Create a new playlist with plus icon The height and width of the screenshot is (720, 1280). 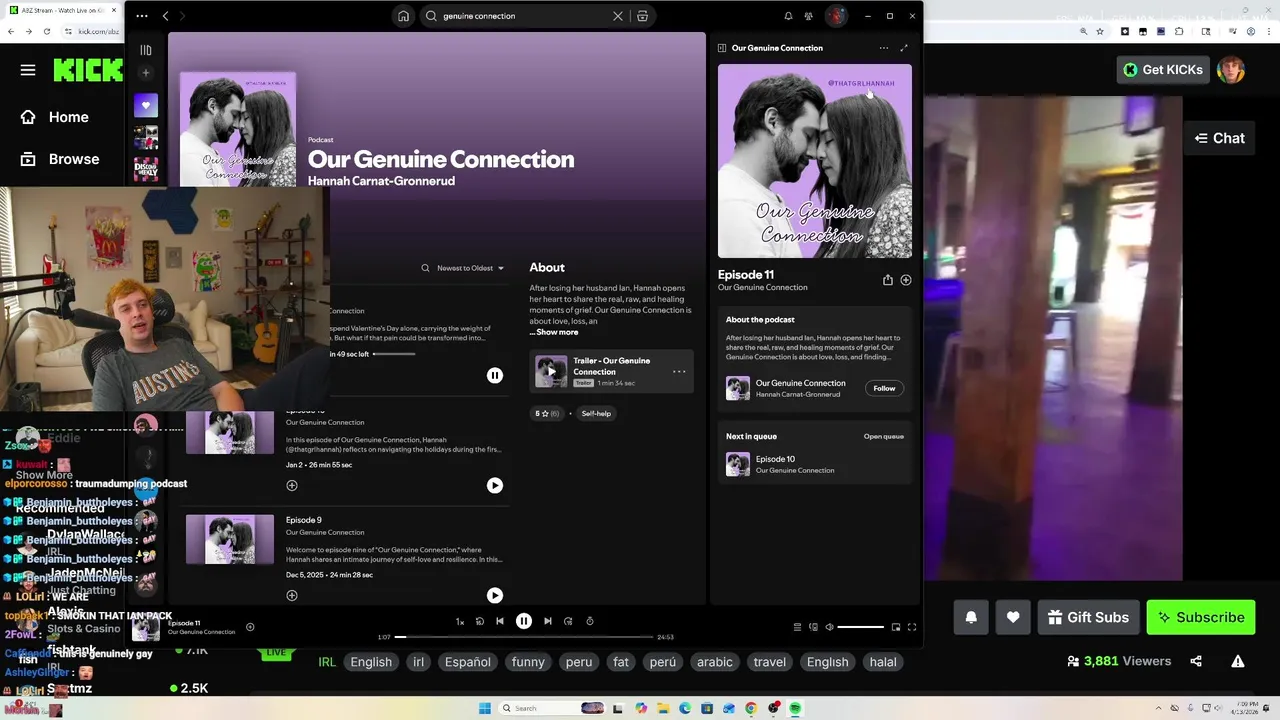146,73
